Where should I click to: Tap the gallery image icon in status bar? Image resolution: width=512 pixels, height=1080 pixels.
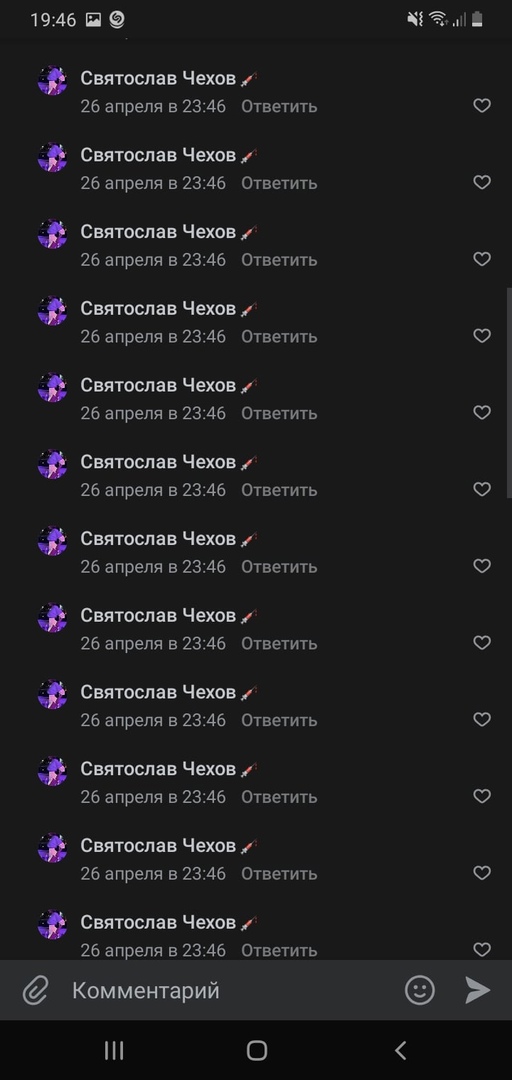point(93,20)
